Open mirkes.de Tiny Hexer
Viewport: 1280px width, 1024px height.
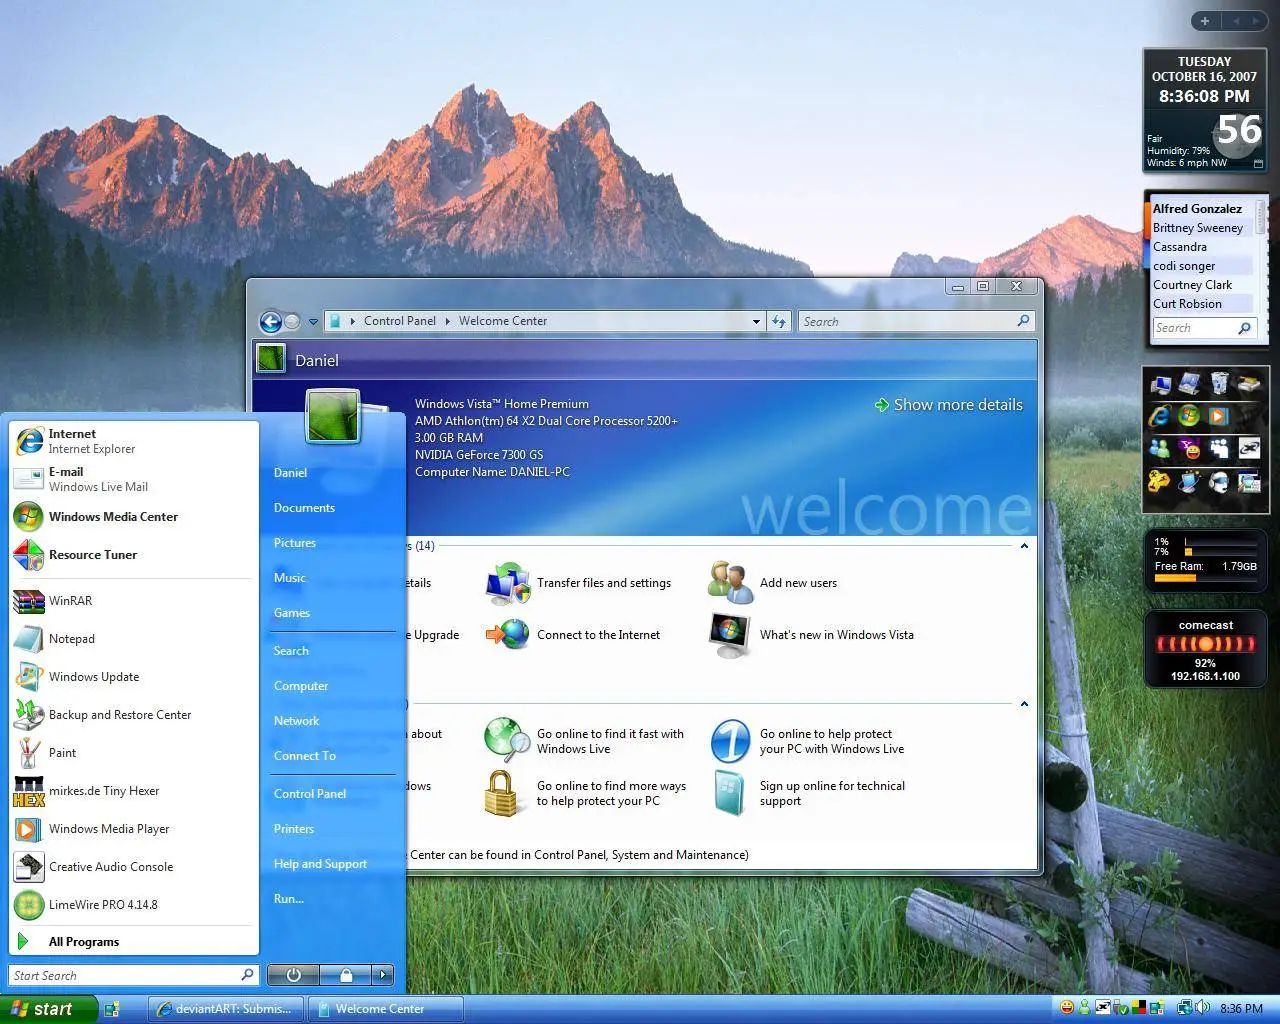[134, 791]
